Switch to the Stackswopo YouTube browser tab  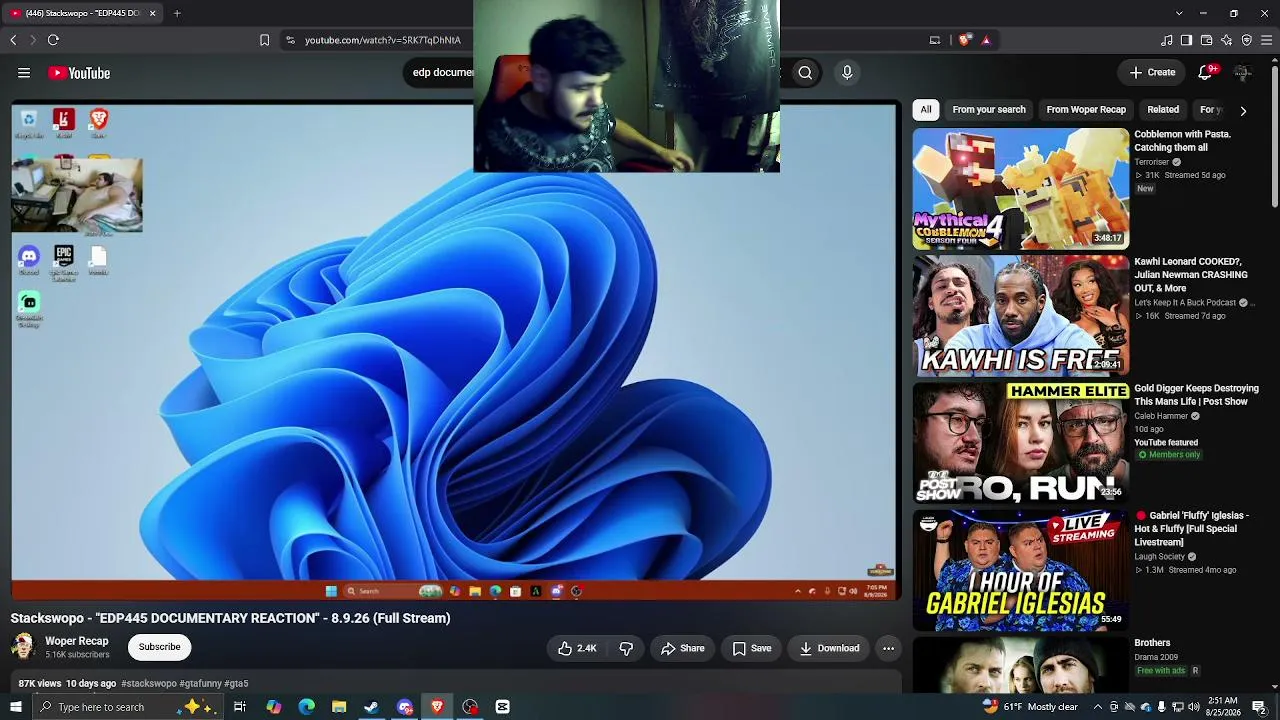83,13
